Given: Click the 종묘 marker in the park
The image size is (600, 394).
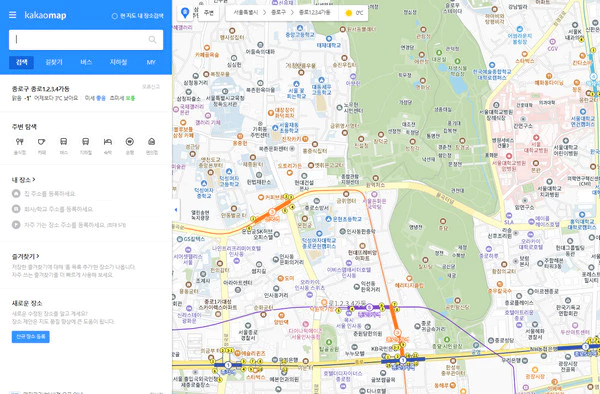Looking at the screenshot, I should pos(443,221).
